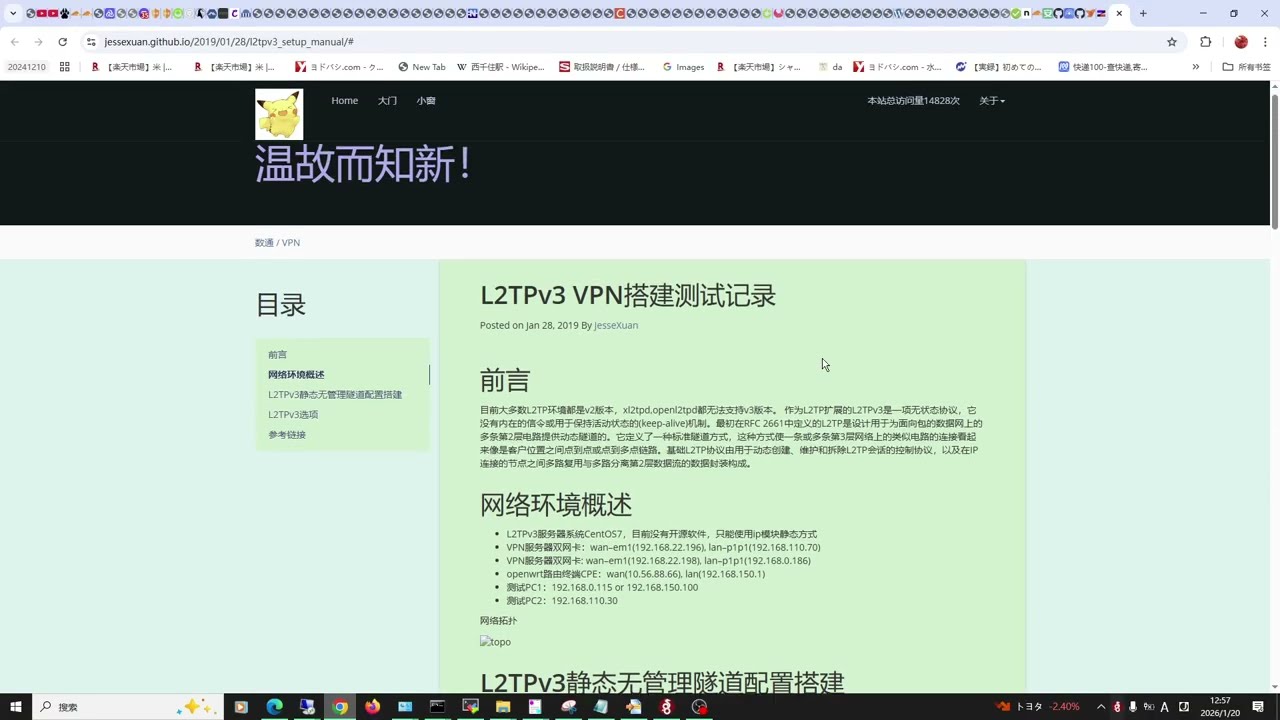
Task: Show more bookmarks with chevron
Action: click(1195, 67)
